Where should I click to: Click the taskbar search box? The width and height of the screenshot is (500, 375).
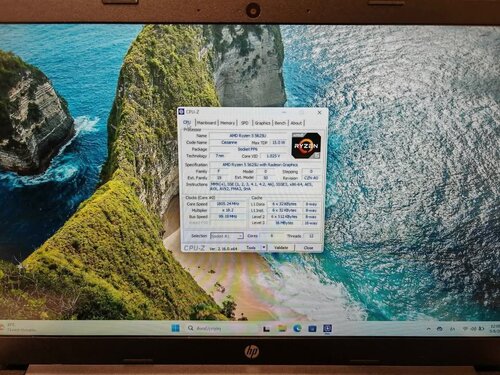[205, 328]
